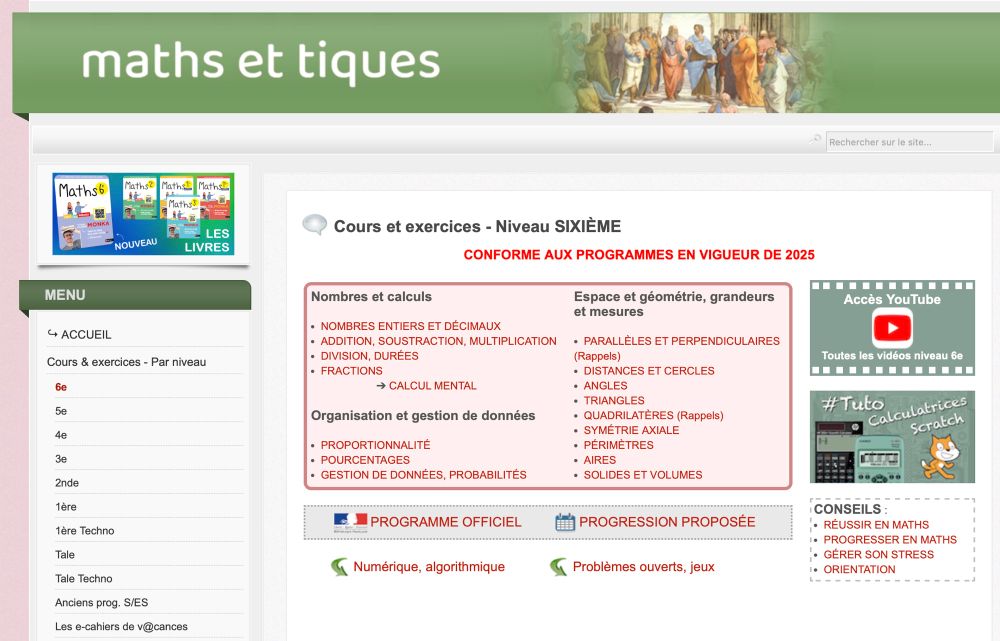Open Numérique, algorithmique section
Viewport: 1000px width, 641px height.
coord(429,566)
